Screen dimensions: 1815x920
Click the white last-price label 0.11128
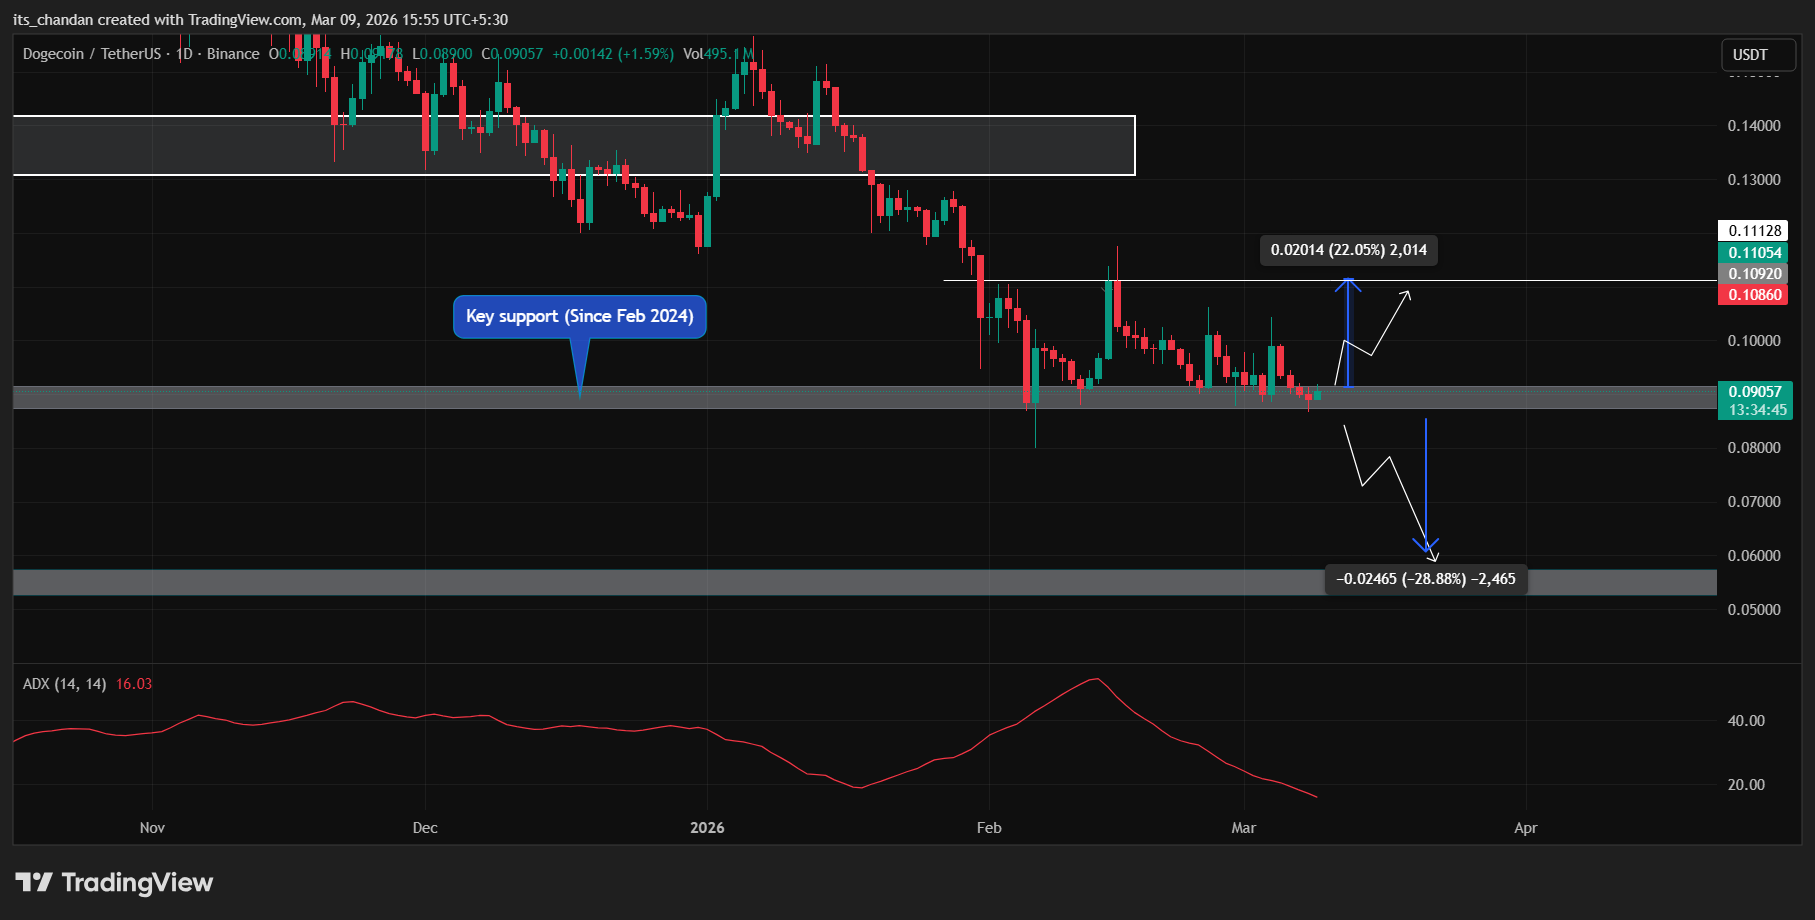1752,231
